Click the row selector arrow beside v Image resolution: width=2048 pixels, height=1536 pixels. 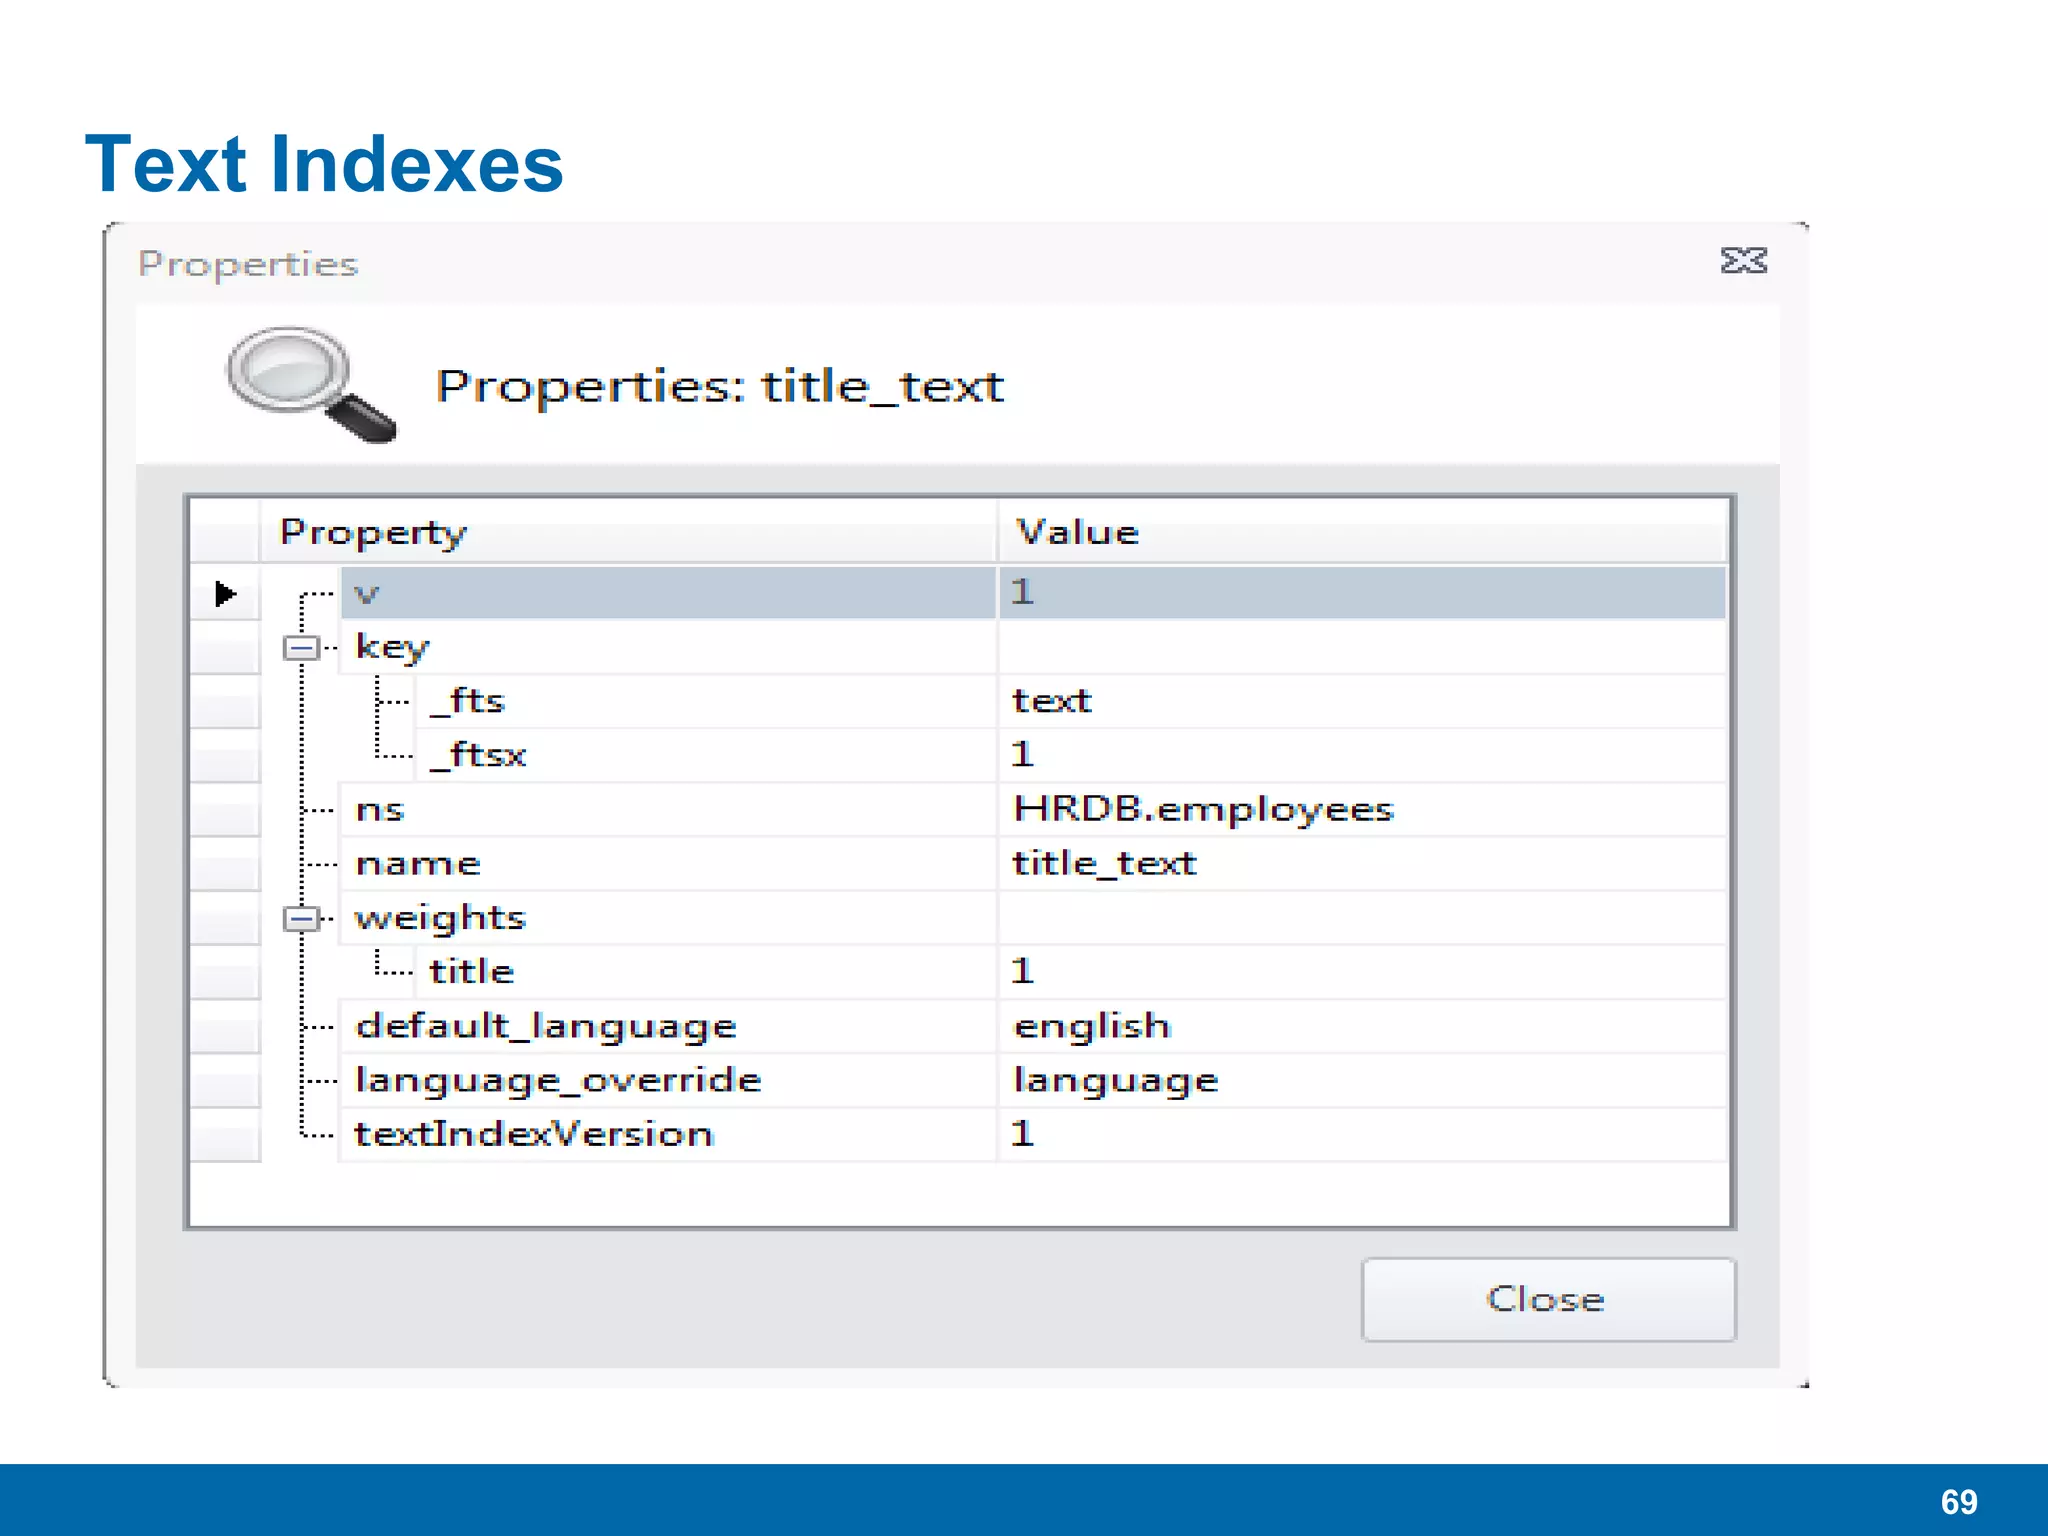pyautogui.click(x=225, y=594)
